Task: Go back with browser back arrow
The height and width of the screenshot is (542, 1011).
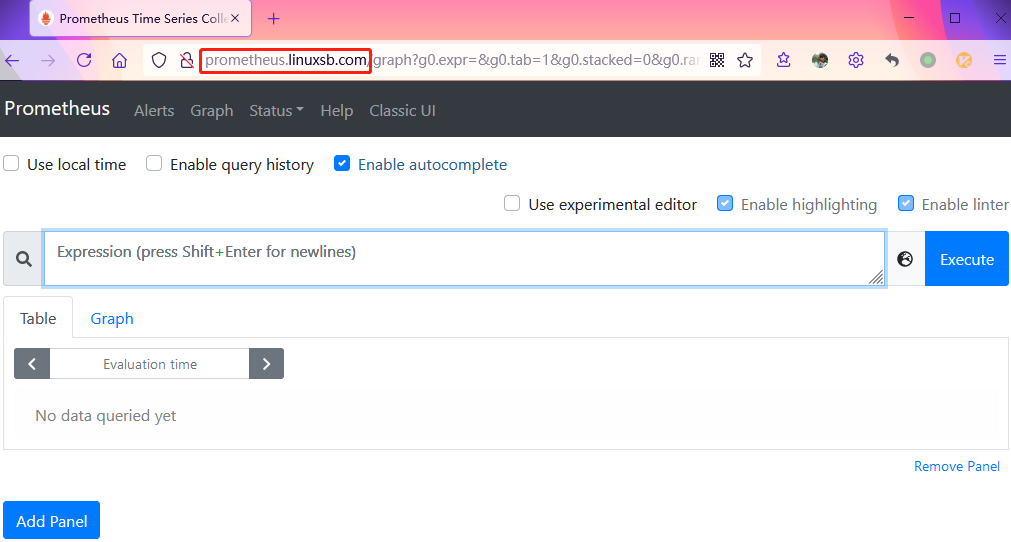Action: pyautogui.click(x=12, y=61)
